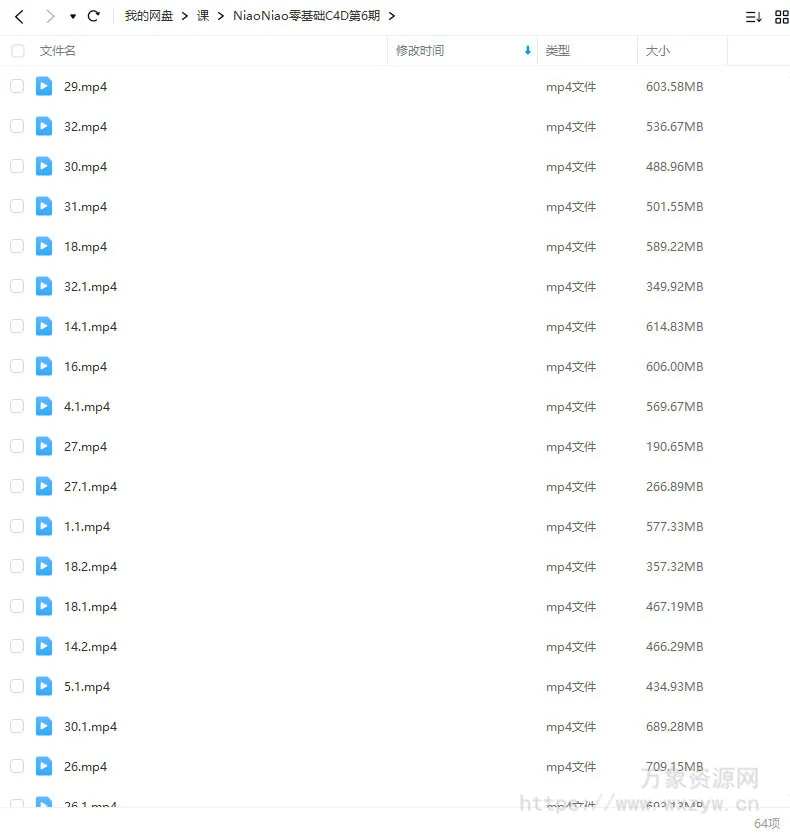This screenshot has width=790, height=838.
Task: Open the sort order menu icon
Action: click(753, 17)
